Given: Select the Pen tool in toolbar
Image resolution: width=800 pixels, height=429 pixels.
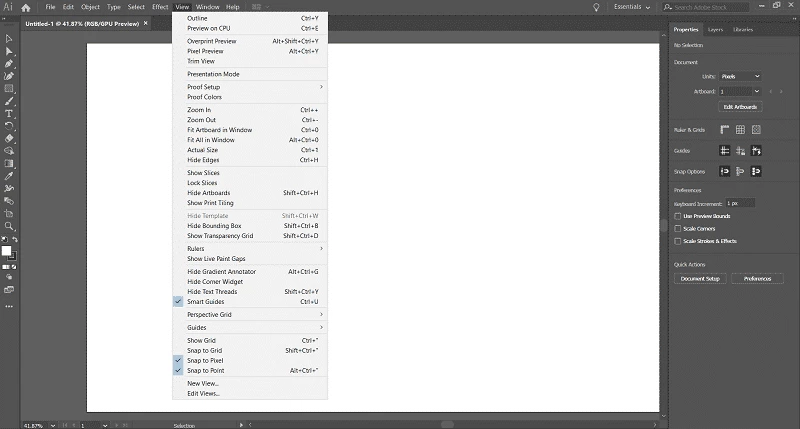Looking at the screenshot, I should click(9, 63).
